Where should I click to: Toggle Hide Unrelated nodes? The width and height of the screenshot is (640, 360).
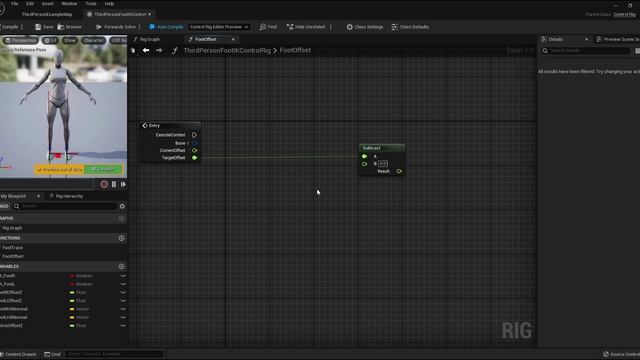click(306, 27)
